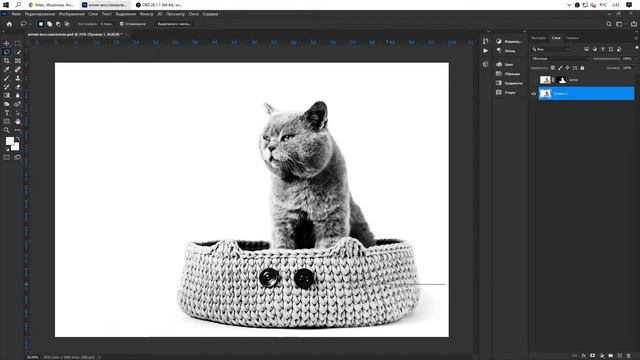Toggle layer filtering switch in Layers panel
Image resolution: width=640 pixels, height=360 pixels.
click(637, 49)
